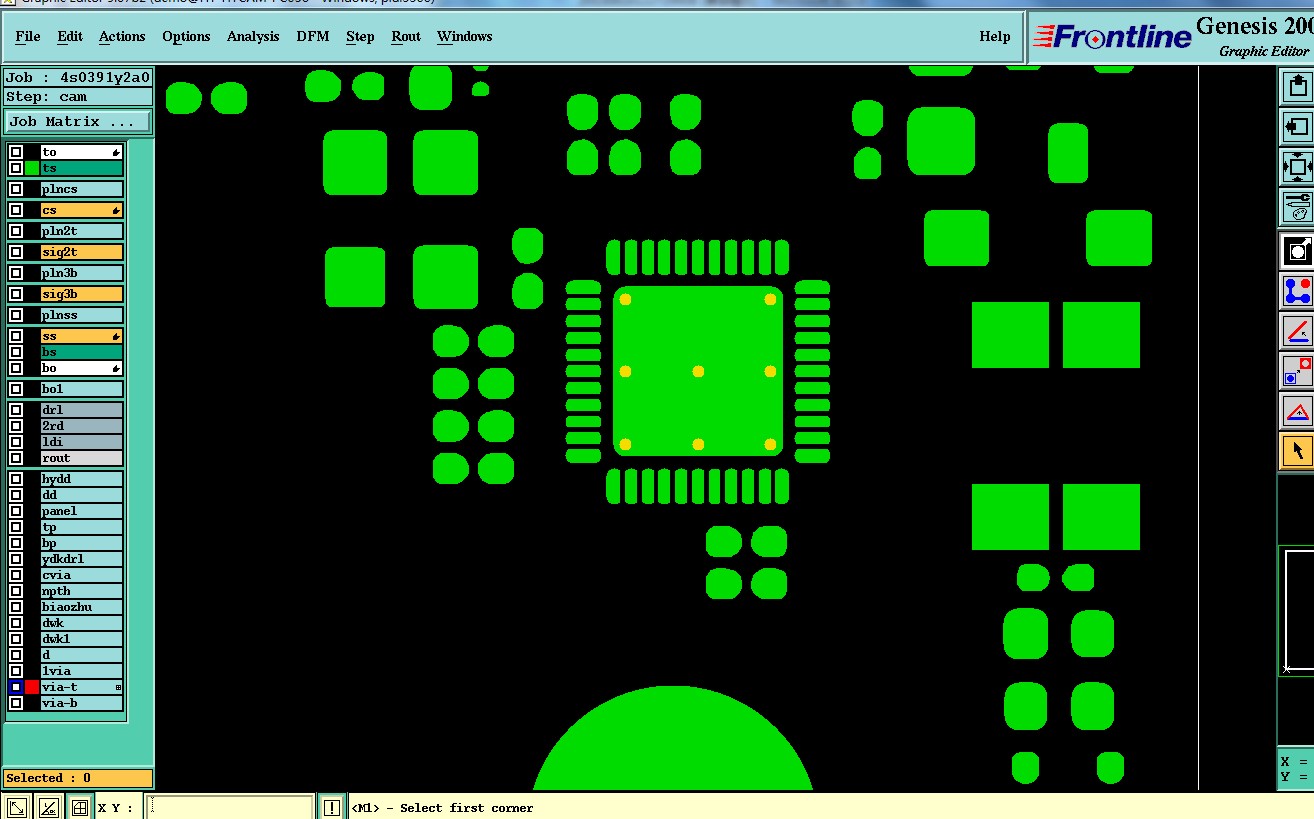Toggle display checkbox for layer rout
Image resolution: width=1314 pixels, height=819 pixels.
pyautogui.click(x=16, y=458)
